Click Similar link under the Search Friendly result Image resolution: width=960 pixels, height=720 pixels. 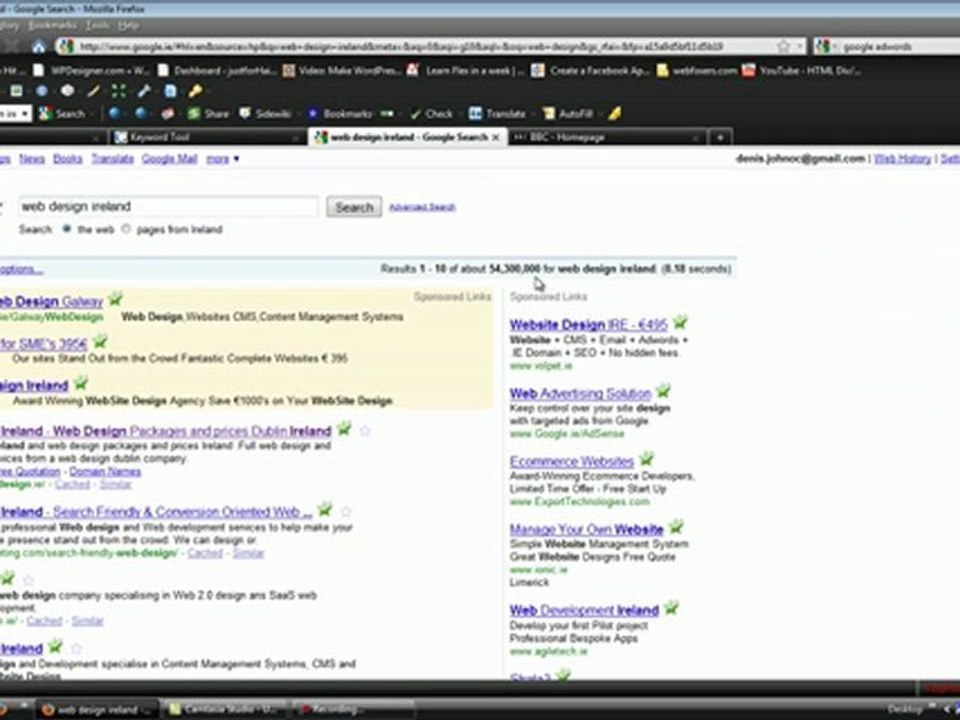click(x=248, y=553)
